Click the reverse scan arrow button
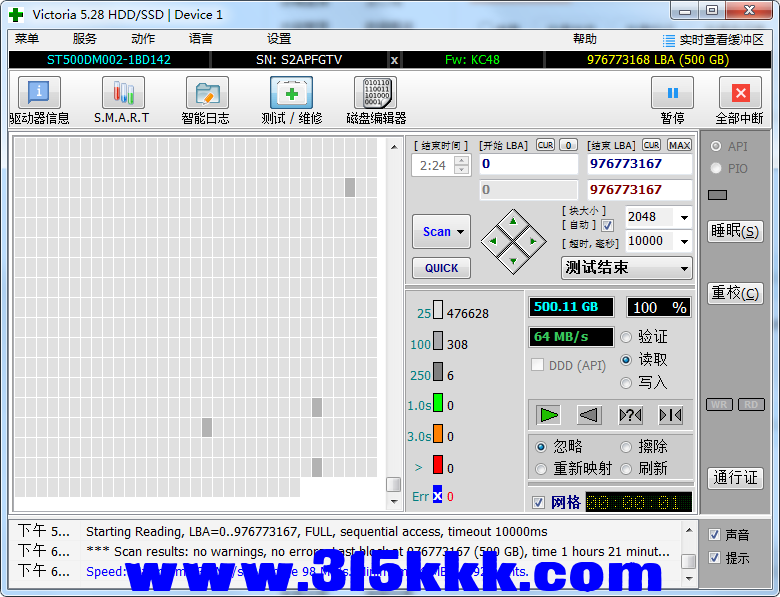The image size is (780, 597). 589,415
